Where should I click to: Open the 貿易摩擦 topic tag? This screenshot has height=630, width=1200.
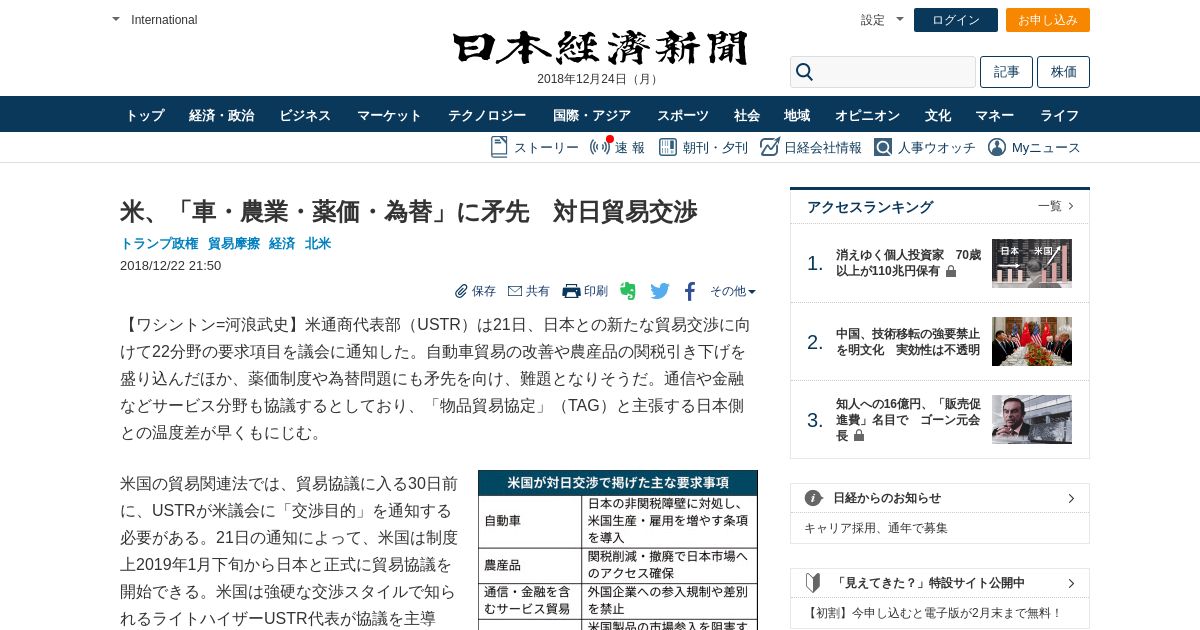pyautogui.click(x=234, y=243)
